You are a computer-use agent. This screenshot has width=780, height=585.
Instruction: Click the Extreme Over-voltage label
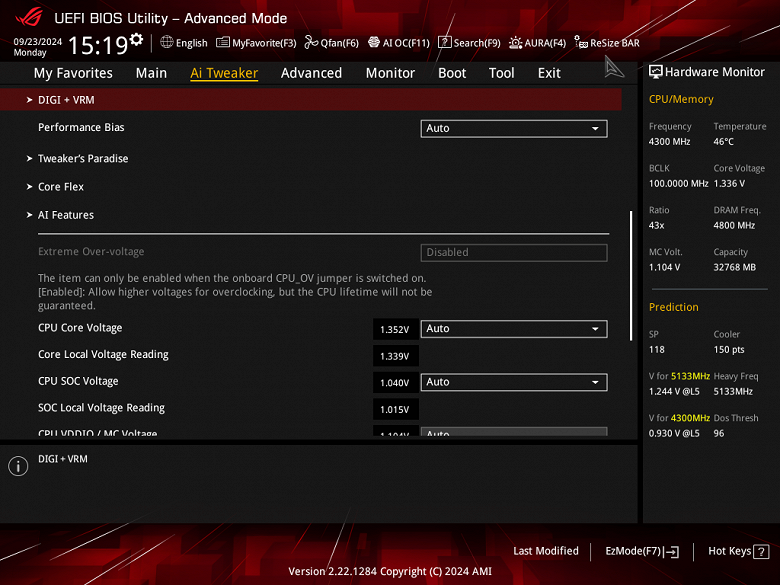pyautogui.click(x=91, y=252)
